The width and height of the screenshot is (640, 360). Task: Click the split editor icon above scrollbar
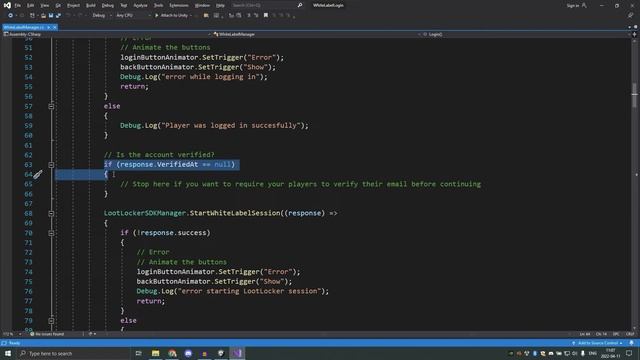click(x=634, y=35)
